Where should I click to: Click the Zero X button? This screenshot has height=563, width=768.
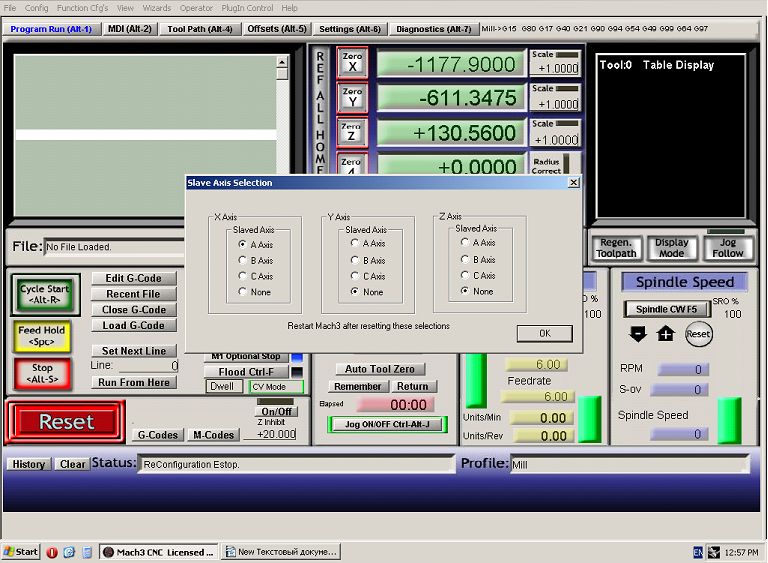[x=352, y=63]
